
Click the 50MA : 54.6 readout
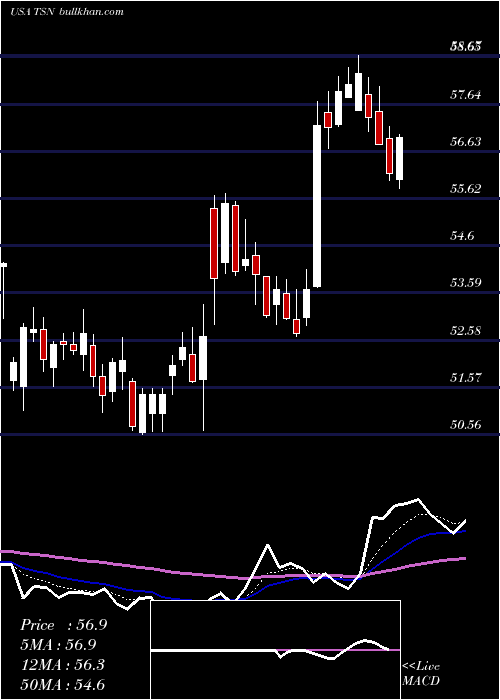point(62,684)
